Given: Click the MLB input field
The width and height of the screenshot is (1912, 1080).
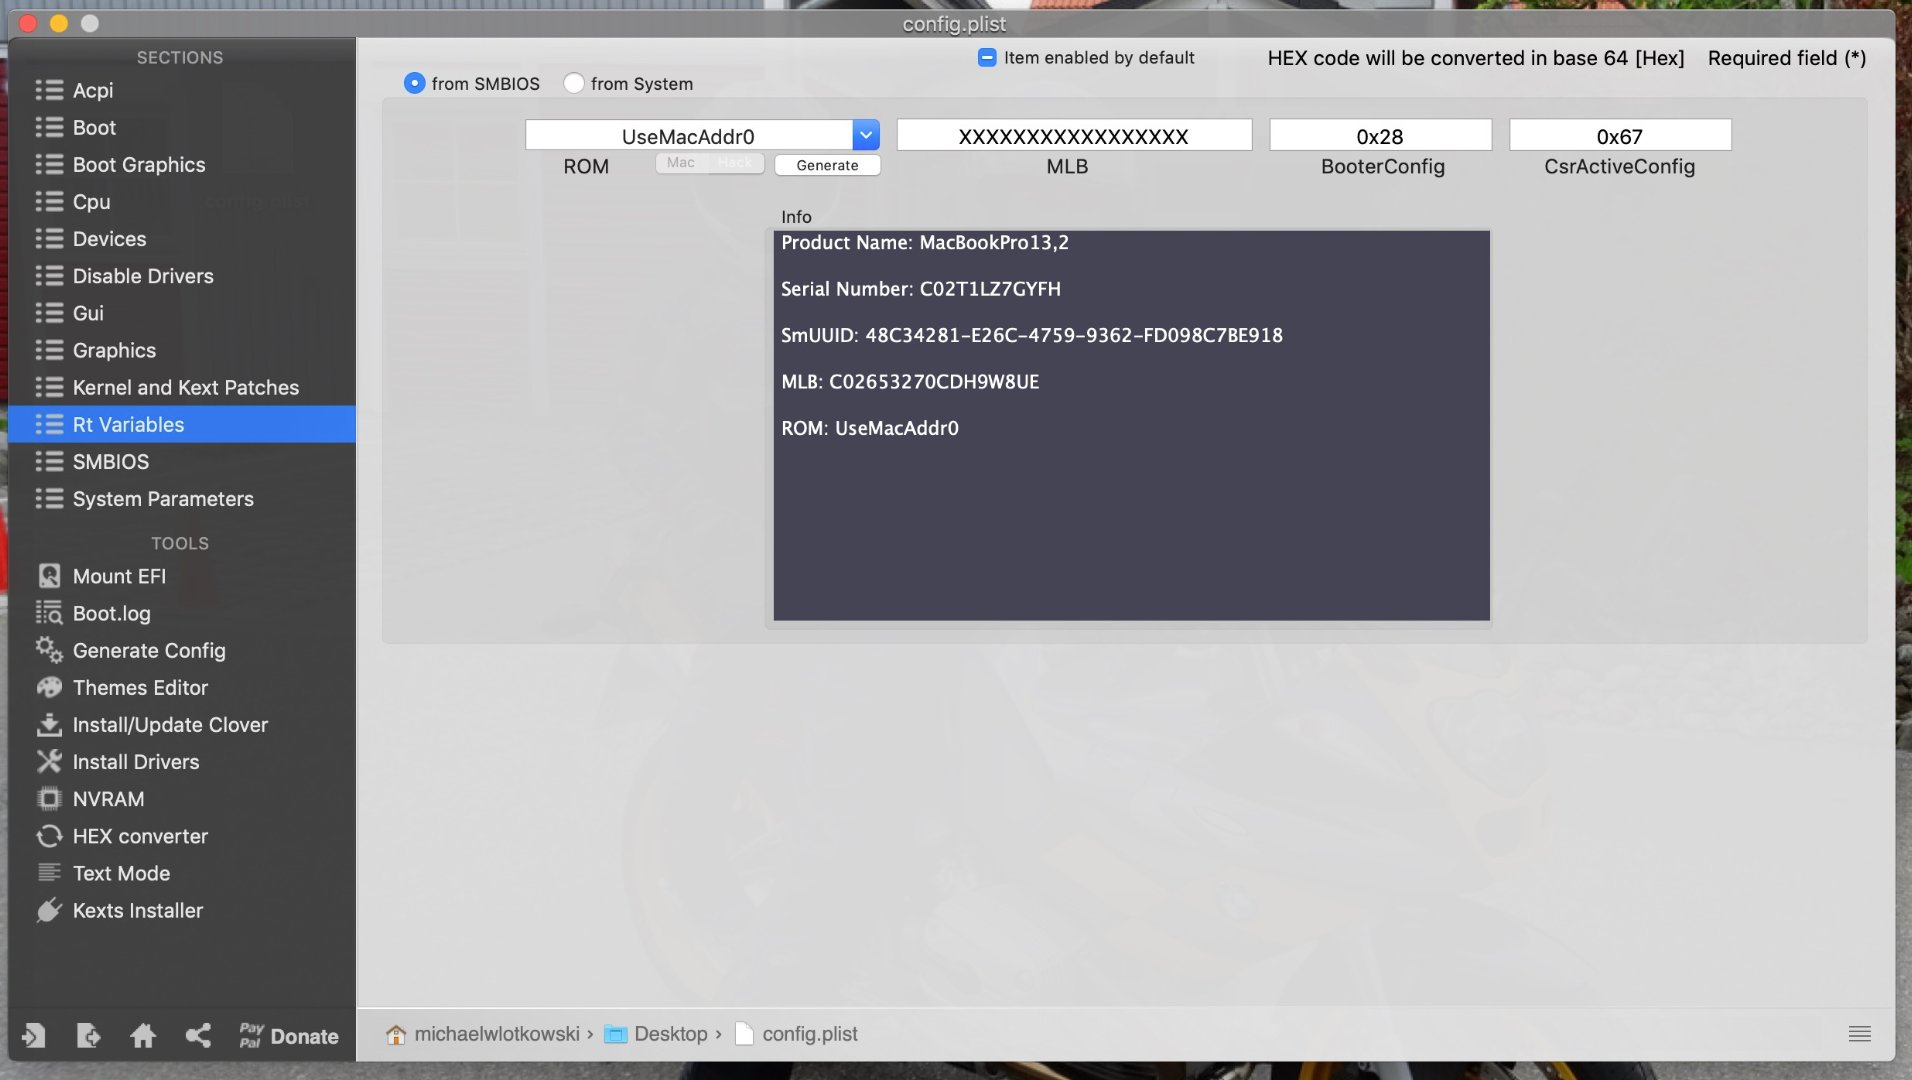Looking at the screenshot, I should pyautogui.click(x=1074, y=135).
